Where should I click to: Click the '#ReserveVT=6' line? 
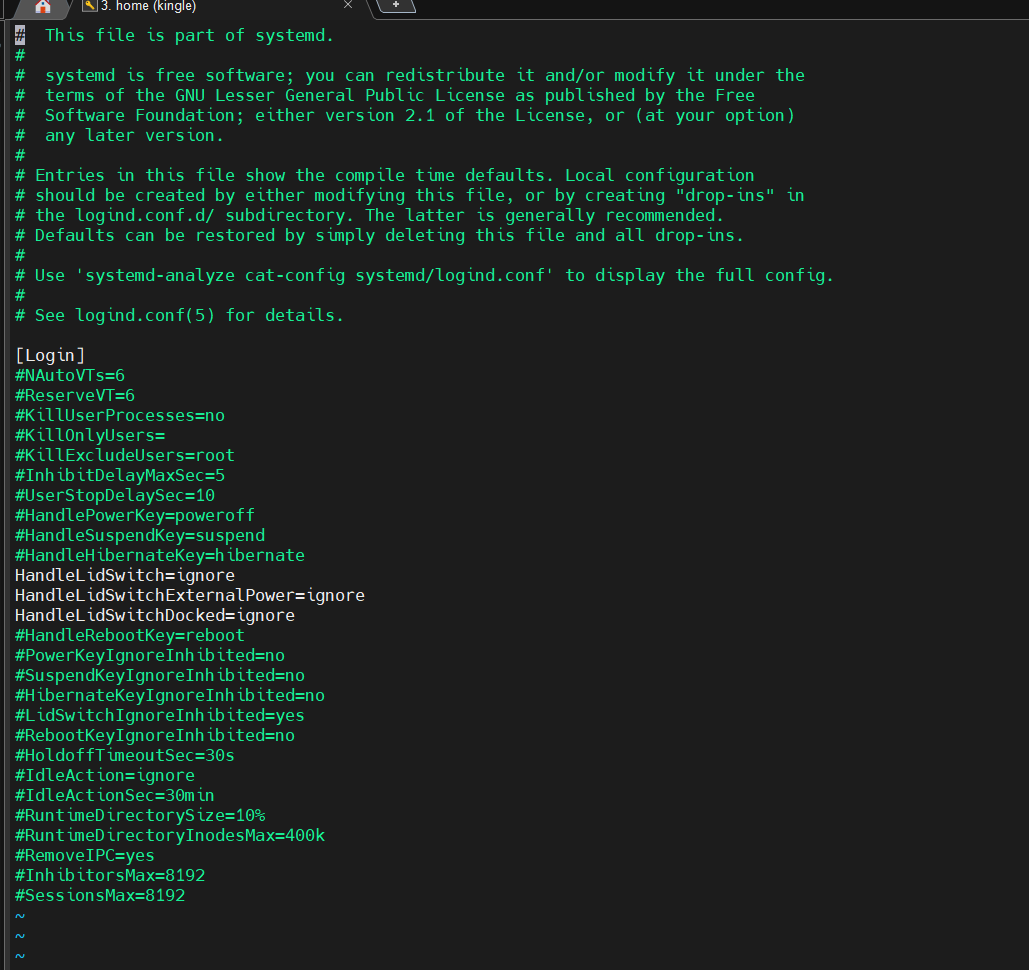click(x=75, y=396)
